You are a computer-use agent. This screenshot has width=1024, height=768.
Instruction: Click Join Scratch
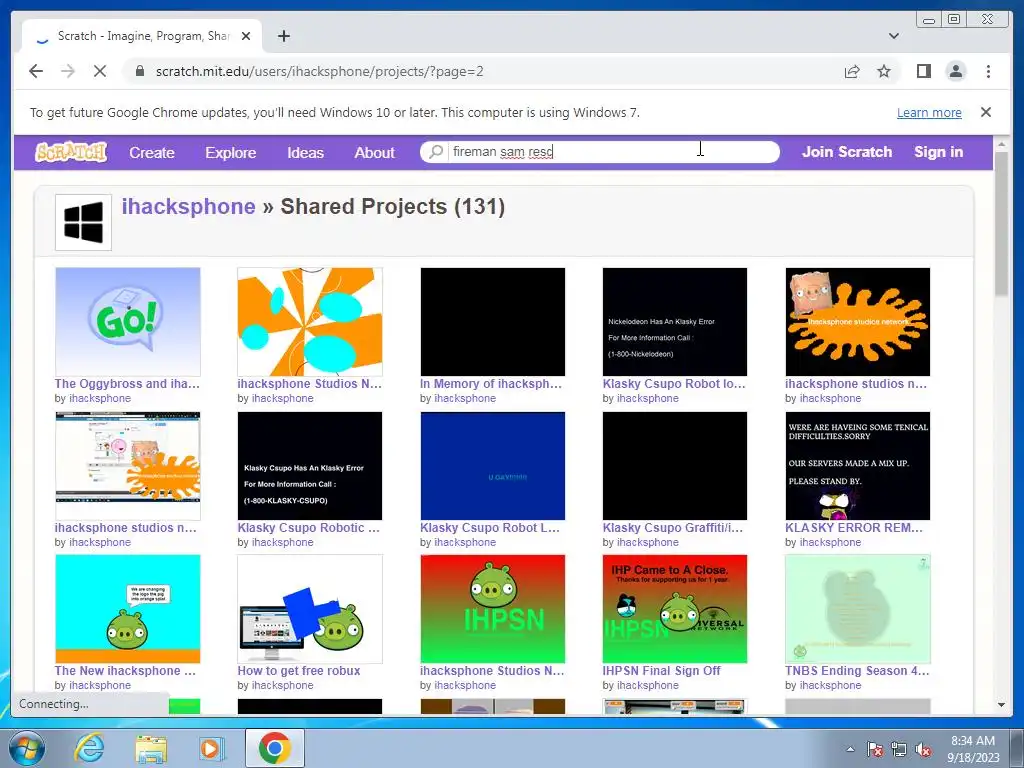(846, 152)
